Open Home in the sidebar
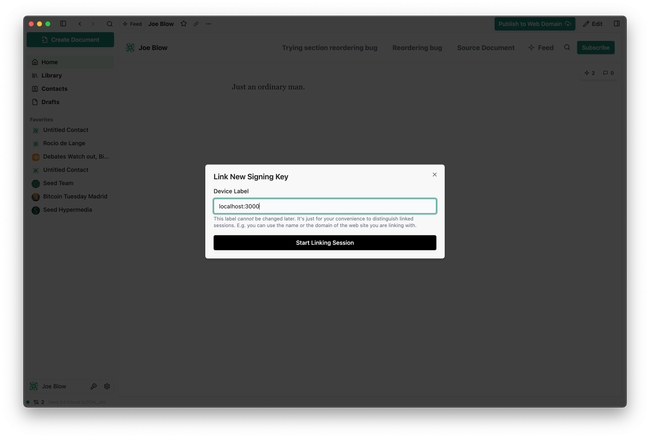The image size is (650, 438). 49,62
